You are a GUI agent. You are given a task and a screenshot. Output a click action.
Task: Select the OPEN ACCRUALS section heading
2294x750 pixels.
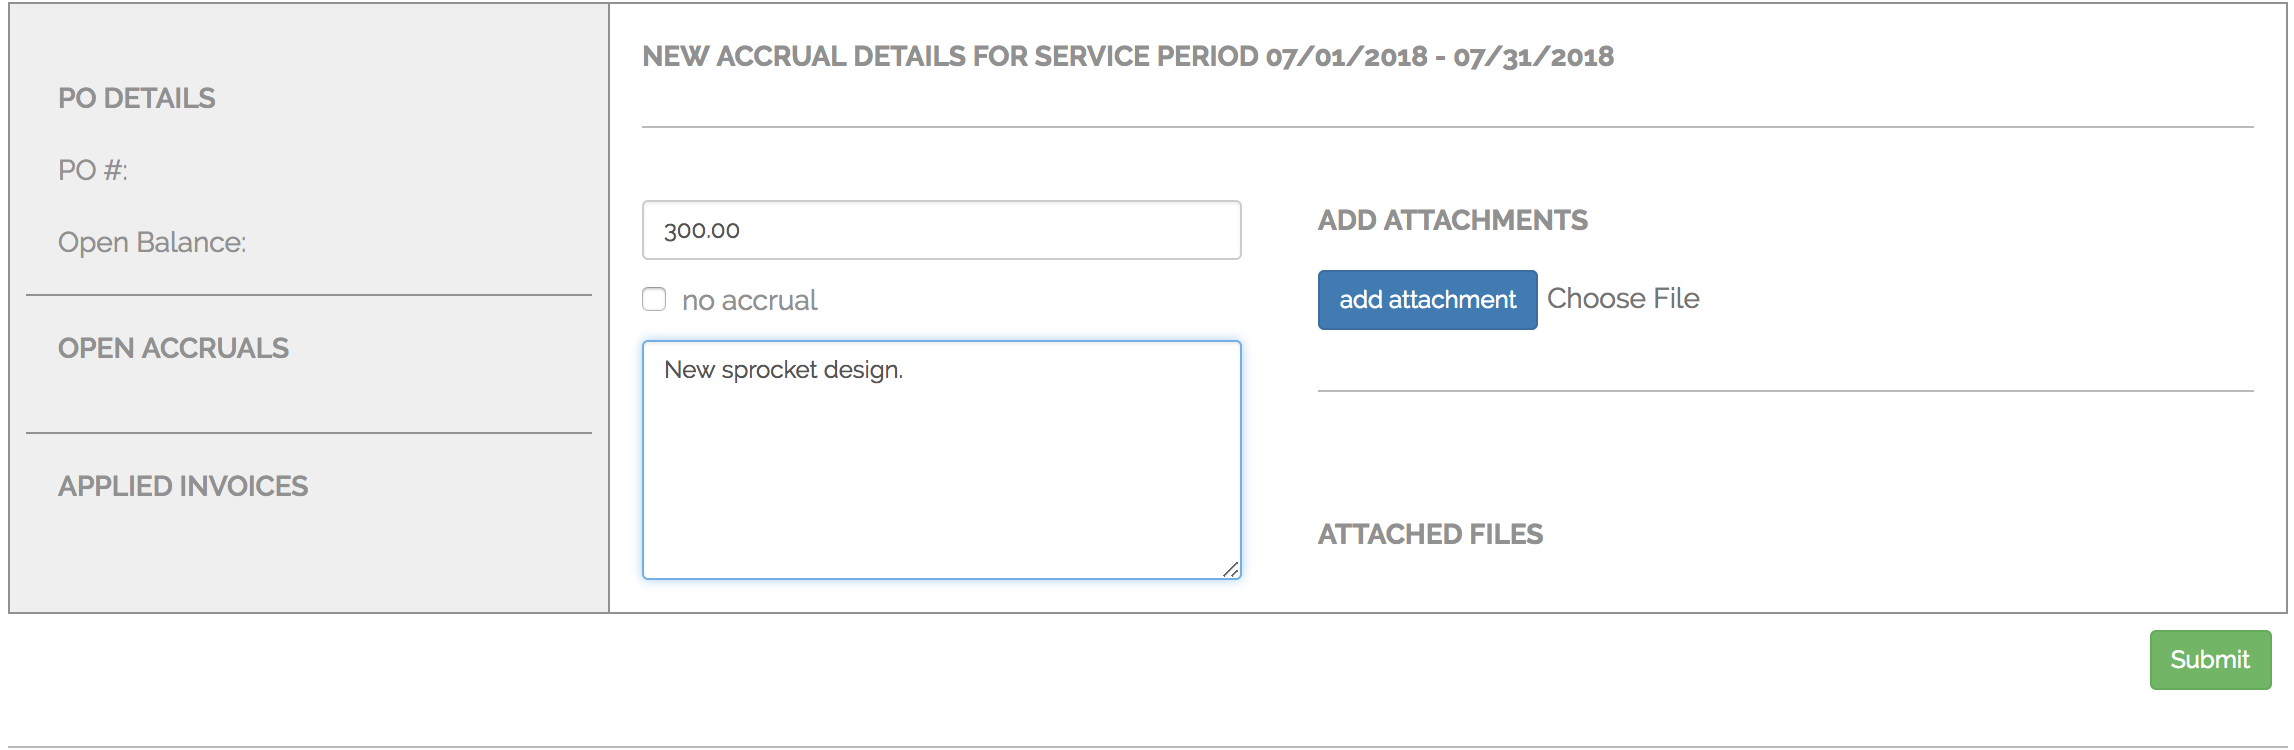point(173,348)
